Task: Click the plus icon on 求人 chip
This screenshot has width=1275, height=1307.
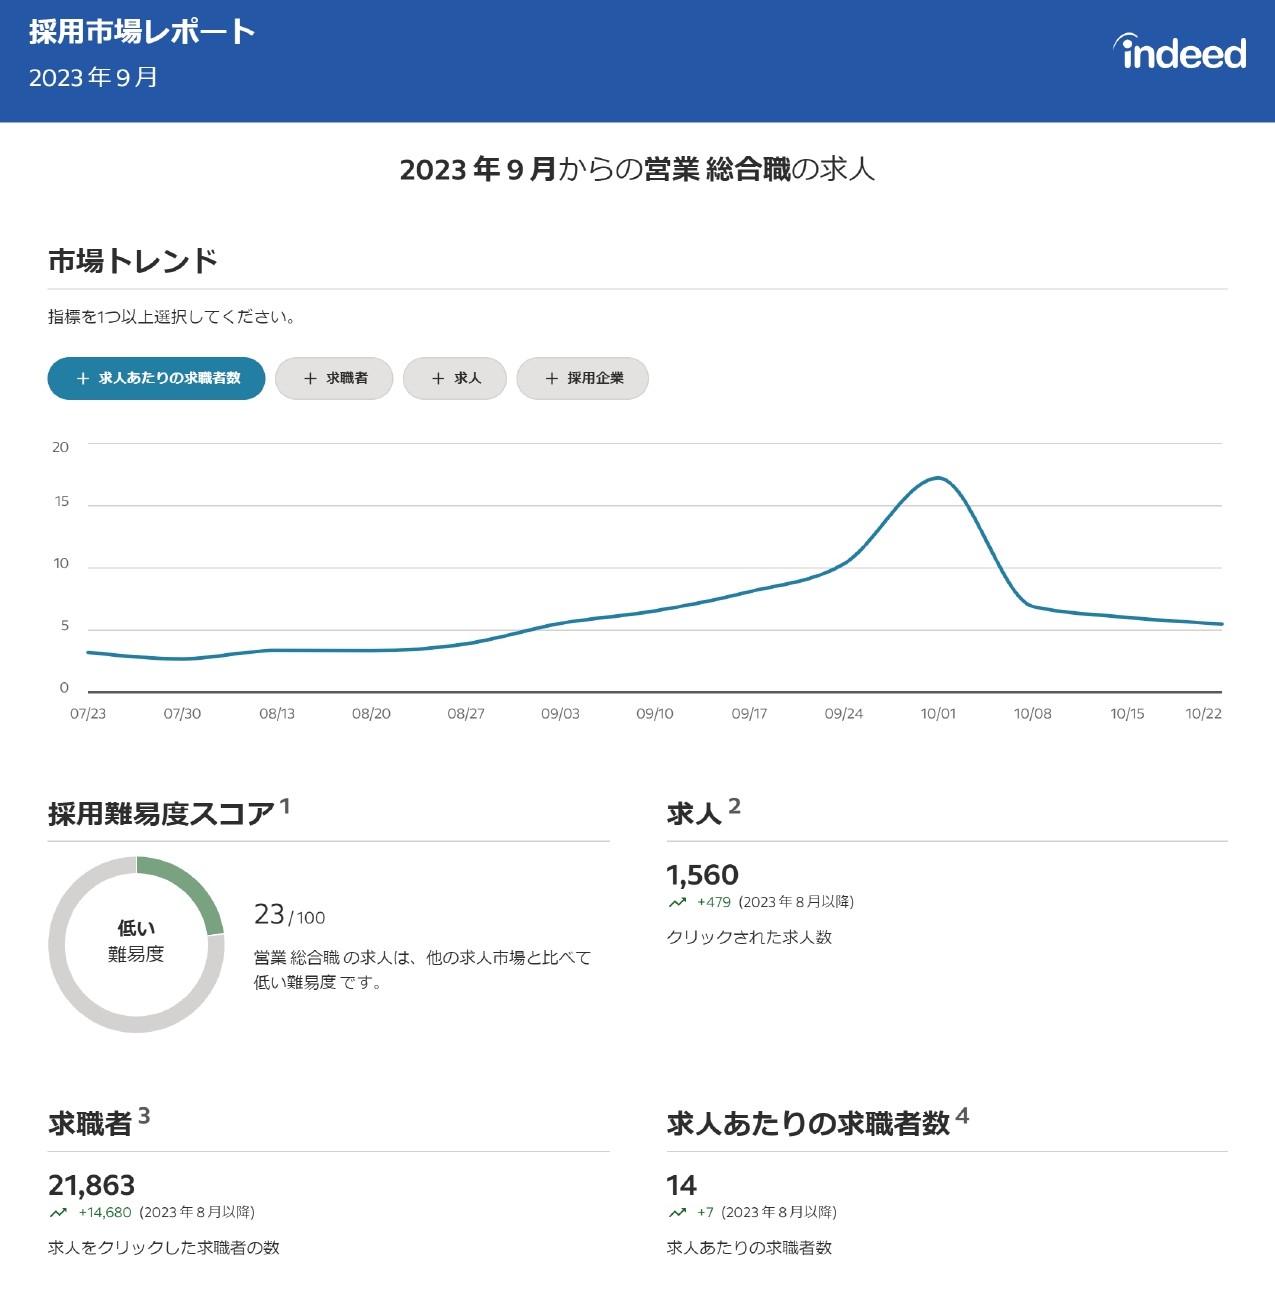Action: coord(438,379)
